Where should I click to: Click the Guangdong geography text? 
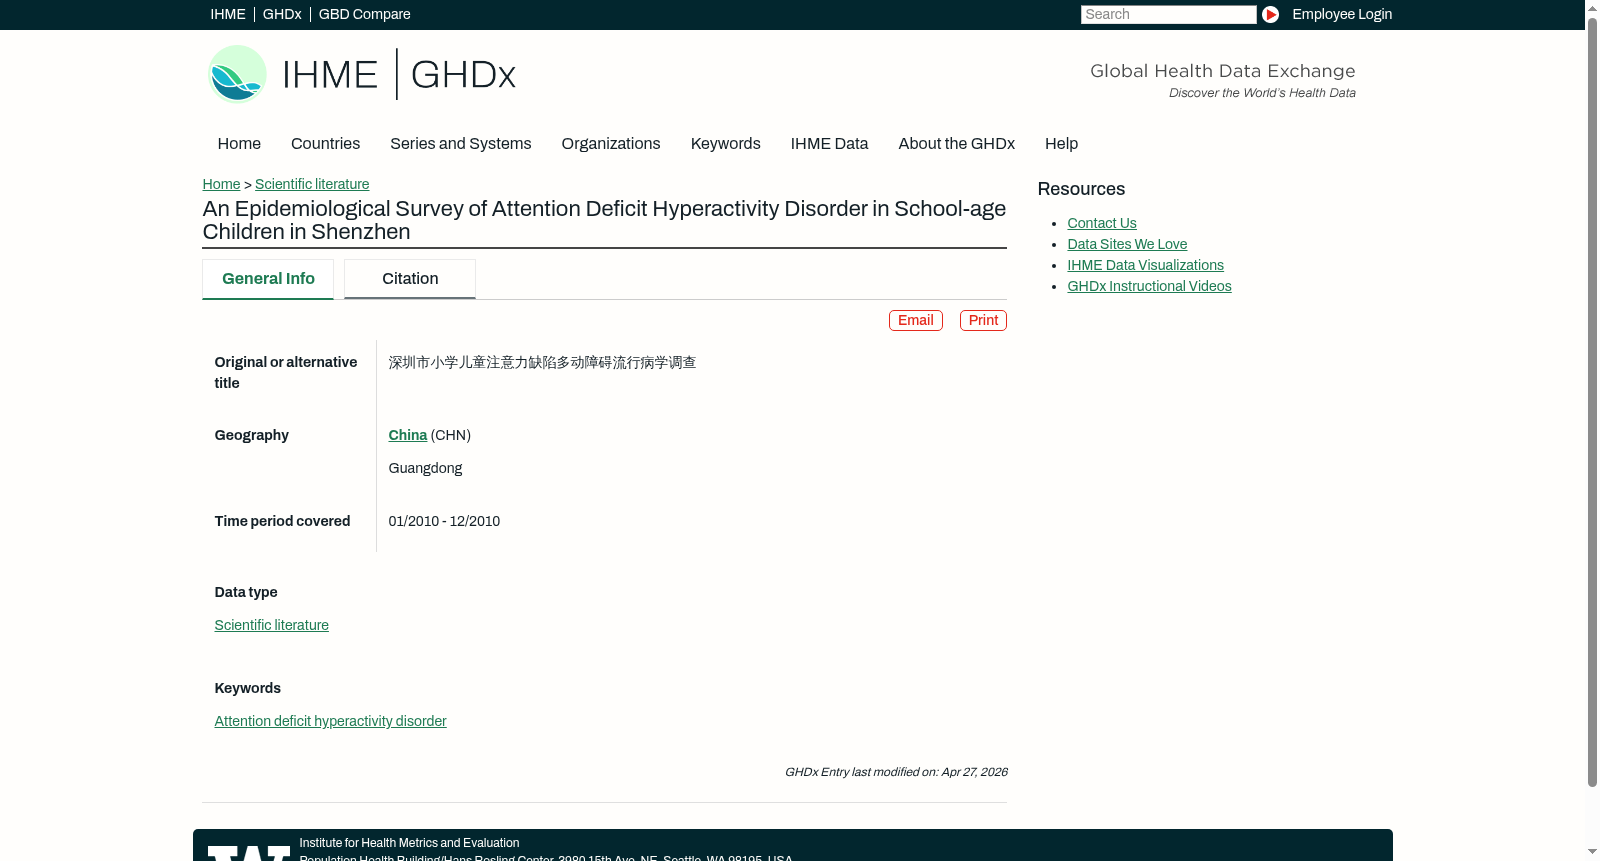click(425, 468)
